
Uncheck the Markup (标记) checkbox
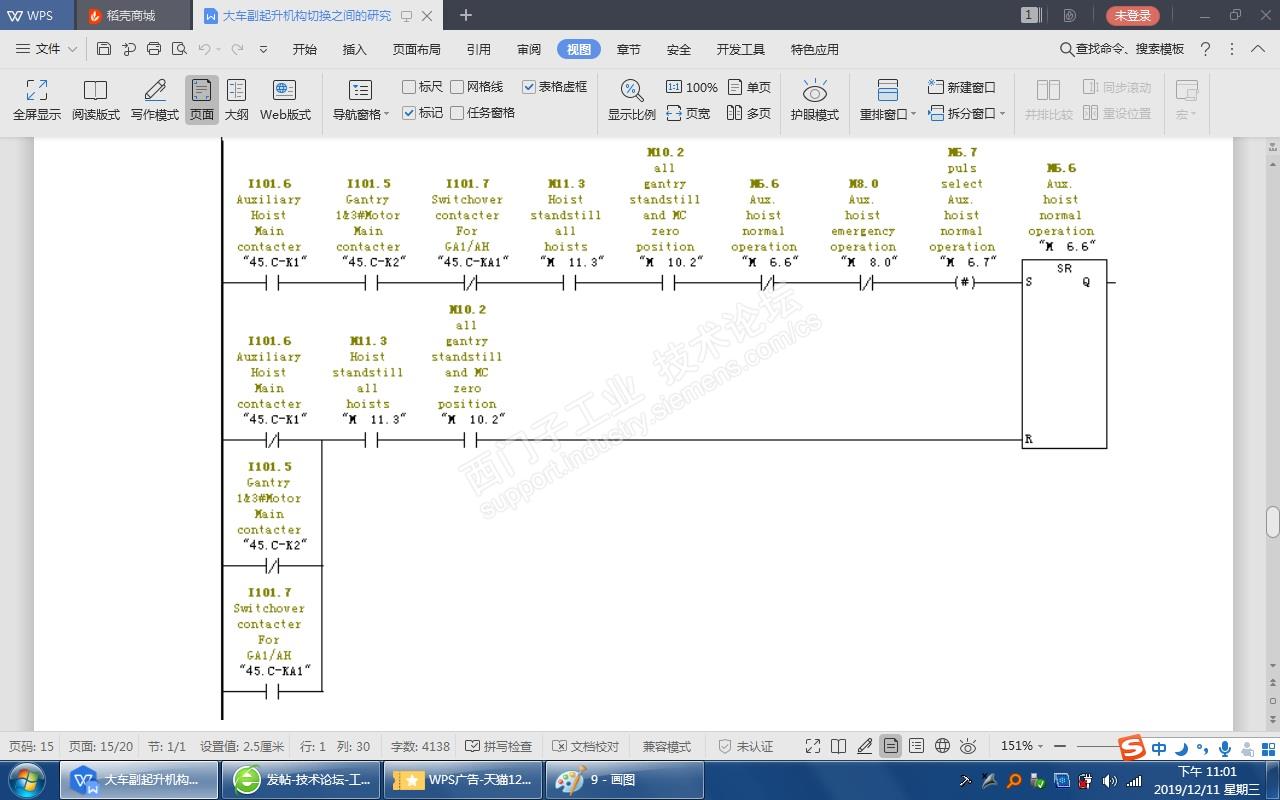pos(409,113)
